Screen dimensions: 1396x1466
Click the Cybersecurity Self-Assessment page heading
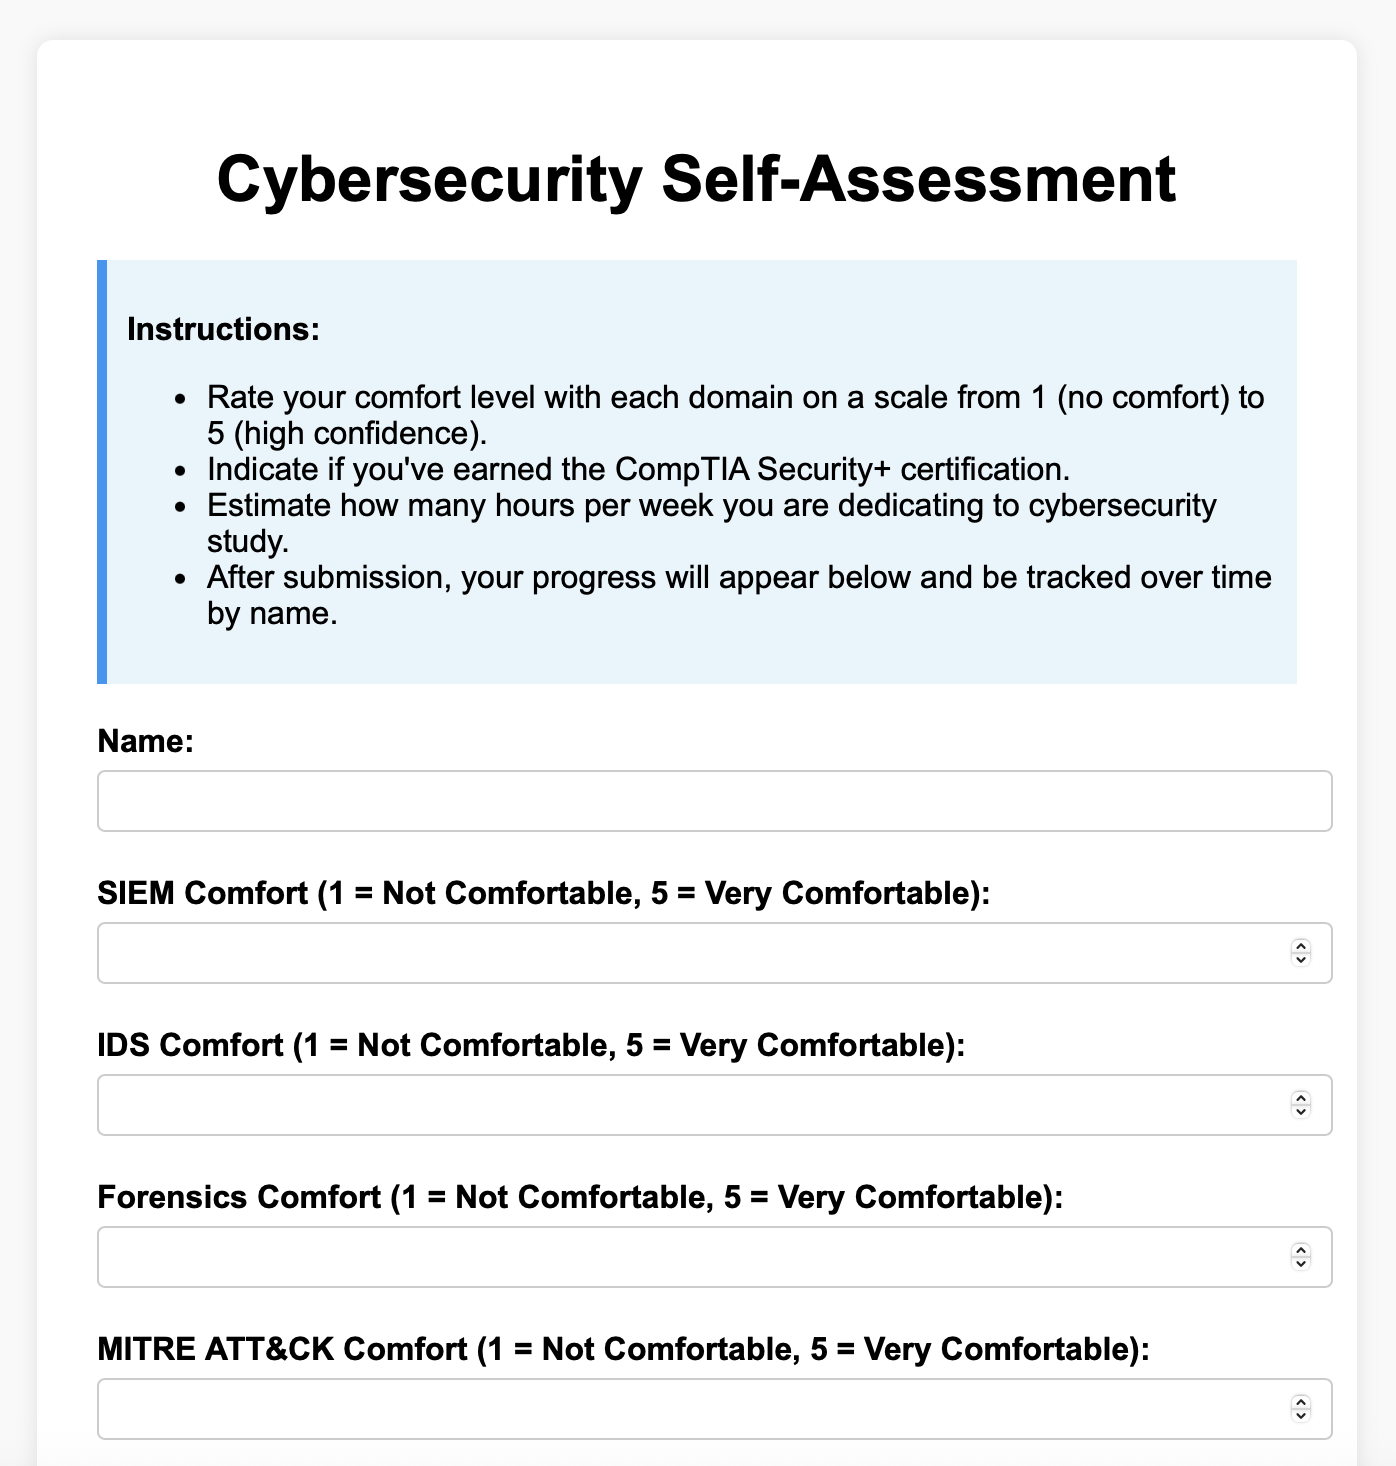[x=696, y=180]
